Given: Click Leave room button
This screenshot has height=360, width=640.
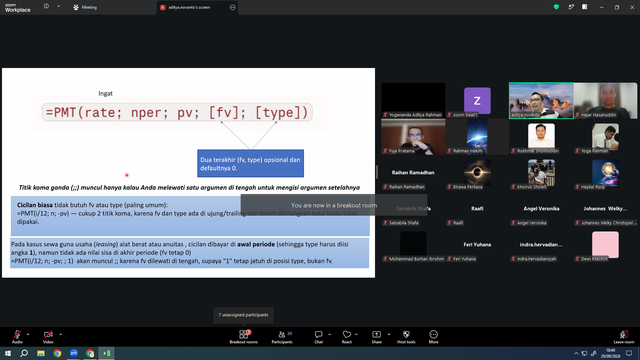Looking at the screenshot, I should 624,337.
